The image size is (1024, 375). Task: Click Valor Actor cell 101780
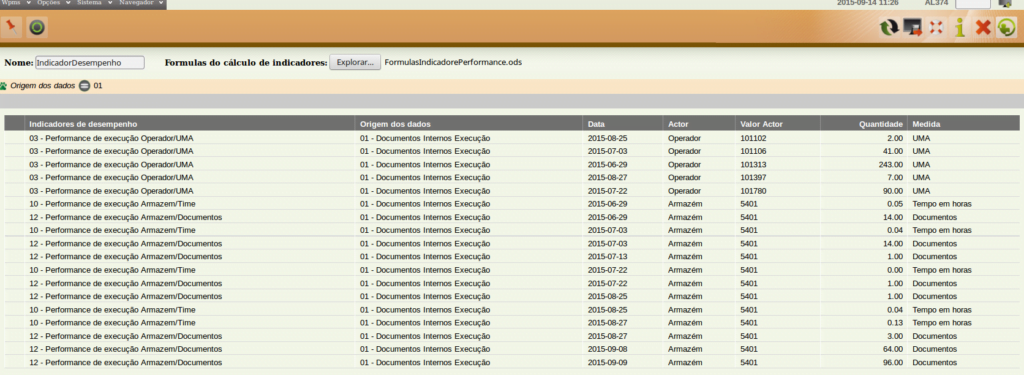[754, 191]
